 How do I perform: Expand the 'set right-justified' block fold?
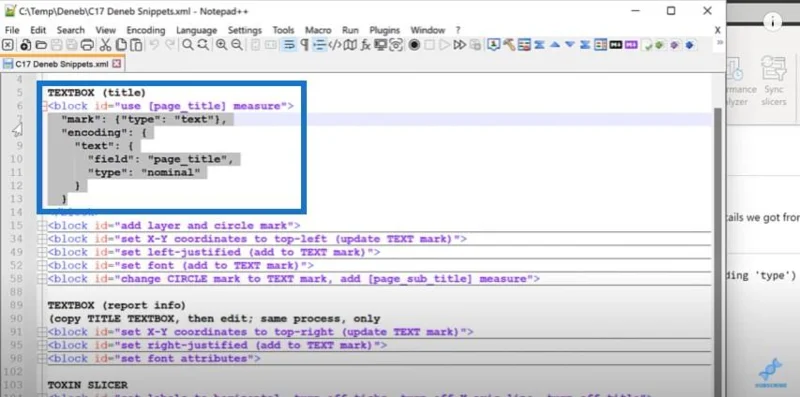click(43, 345)
